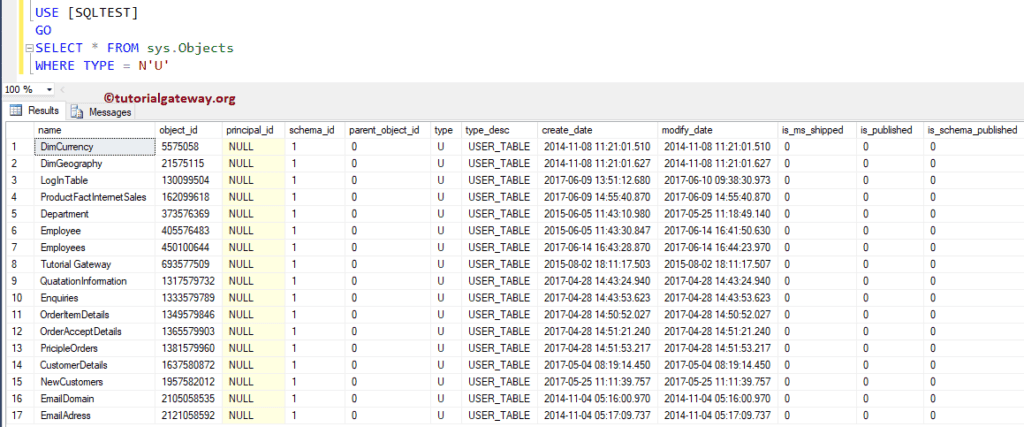Click the ProductFactInternetSales name cell
This screenshot has height=427, width=1024.
(95, 197)
